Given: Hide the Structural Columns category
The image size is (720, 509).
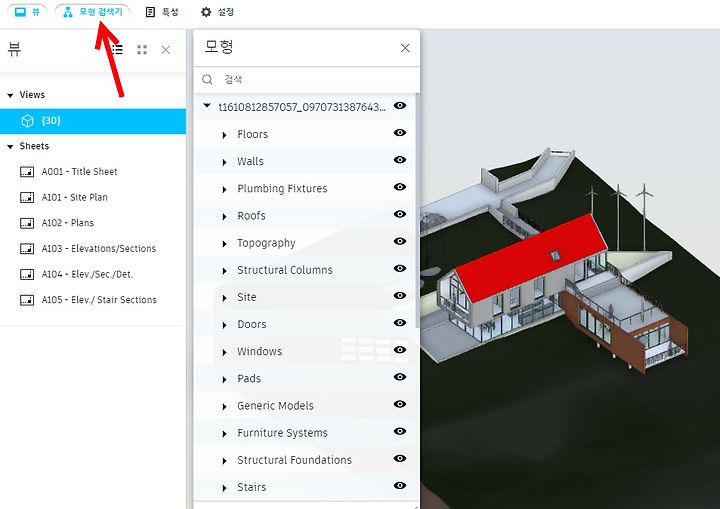Looking at the screenshot, I should 400,268.
